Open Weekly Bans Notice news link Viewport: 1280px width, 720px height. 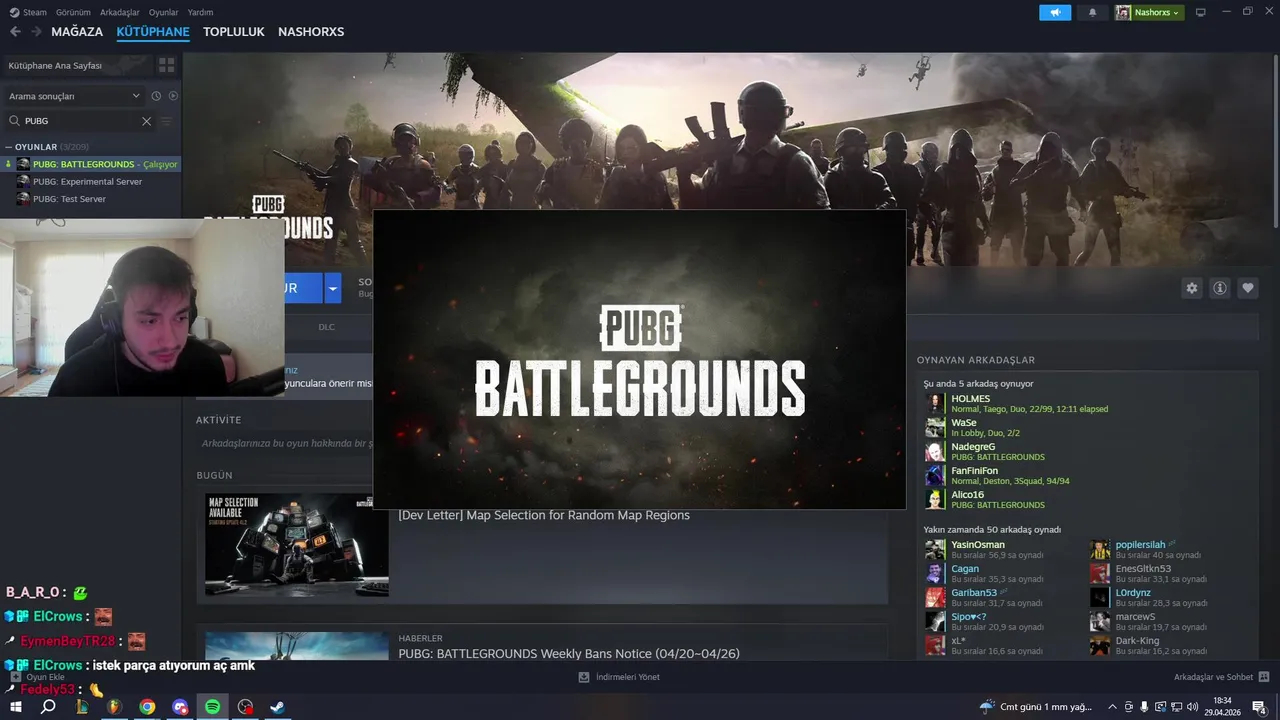pyautogui.click(x=569, y=654)
